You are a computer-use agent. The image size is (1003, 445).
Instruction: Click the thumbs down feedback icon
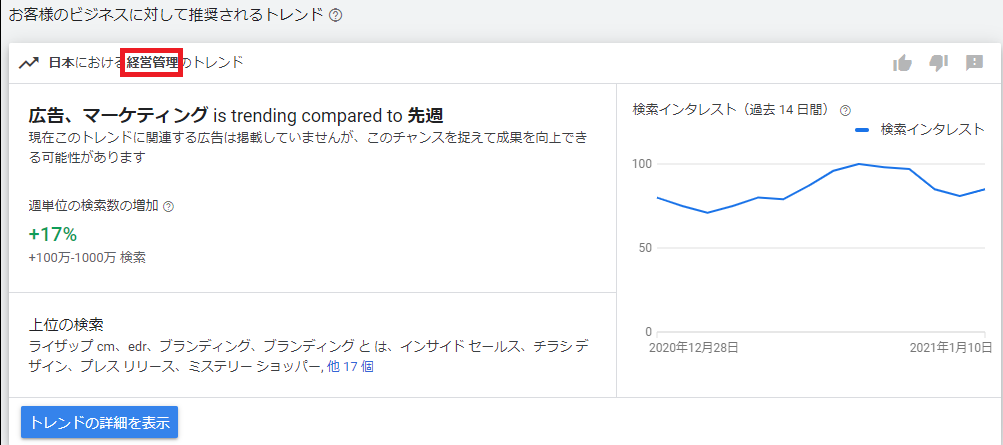938,63
